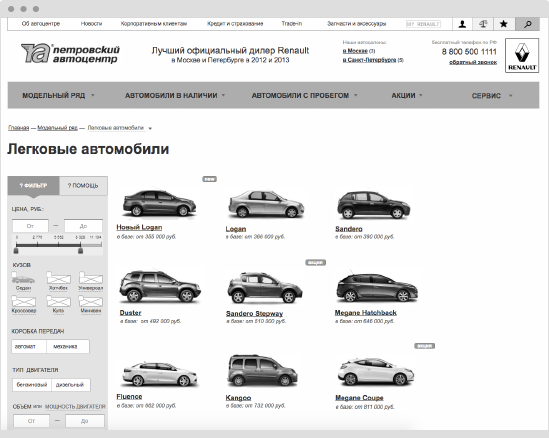Open Новости top menu item

(x=91, y=23)
